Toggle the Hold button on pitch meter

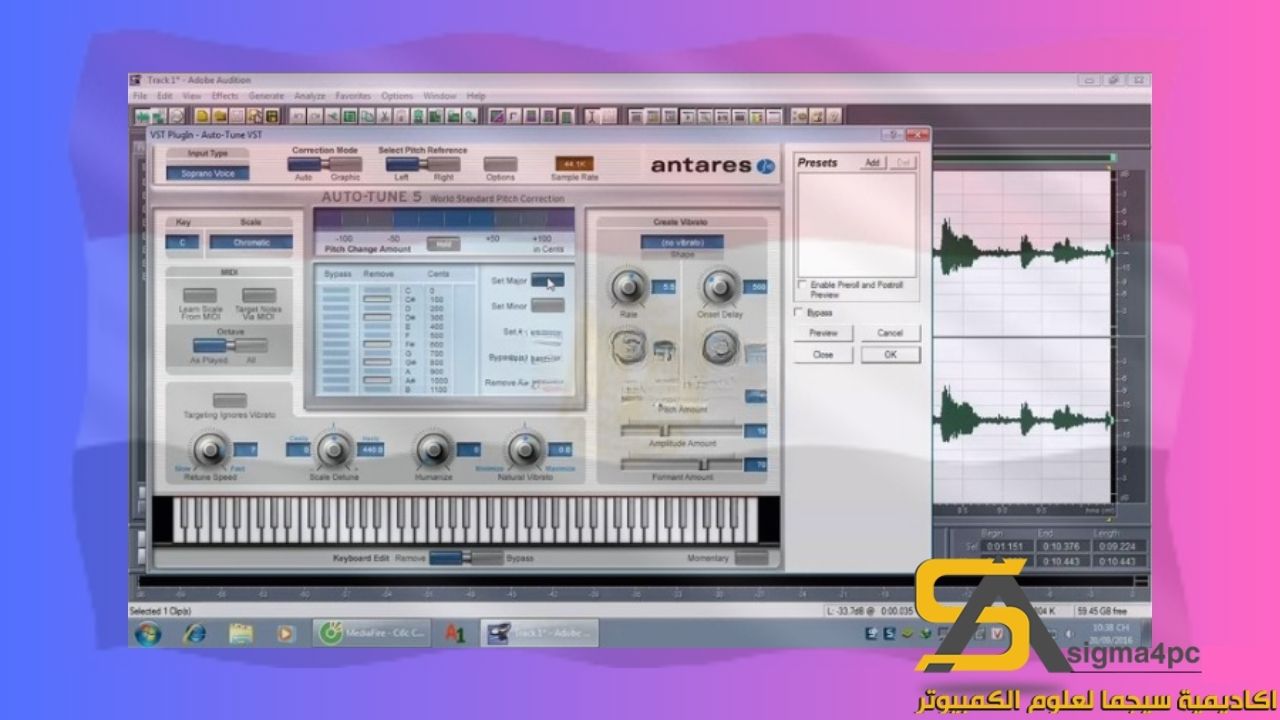coord(443,243)
